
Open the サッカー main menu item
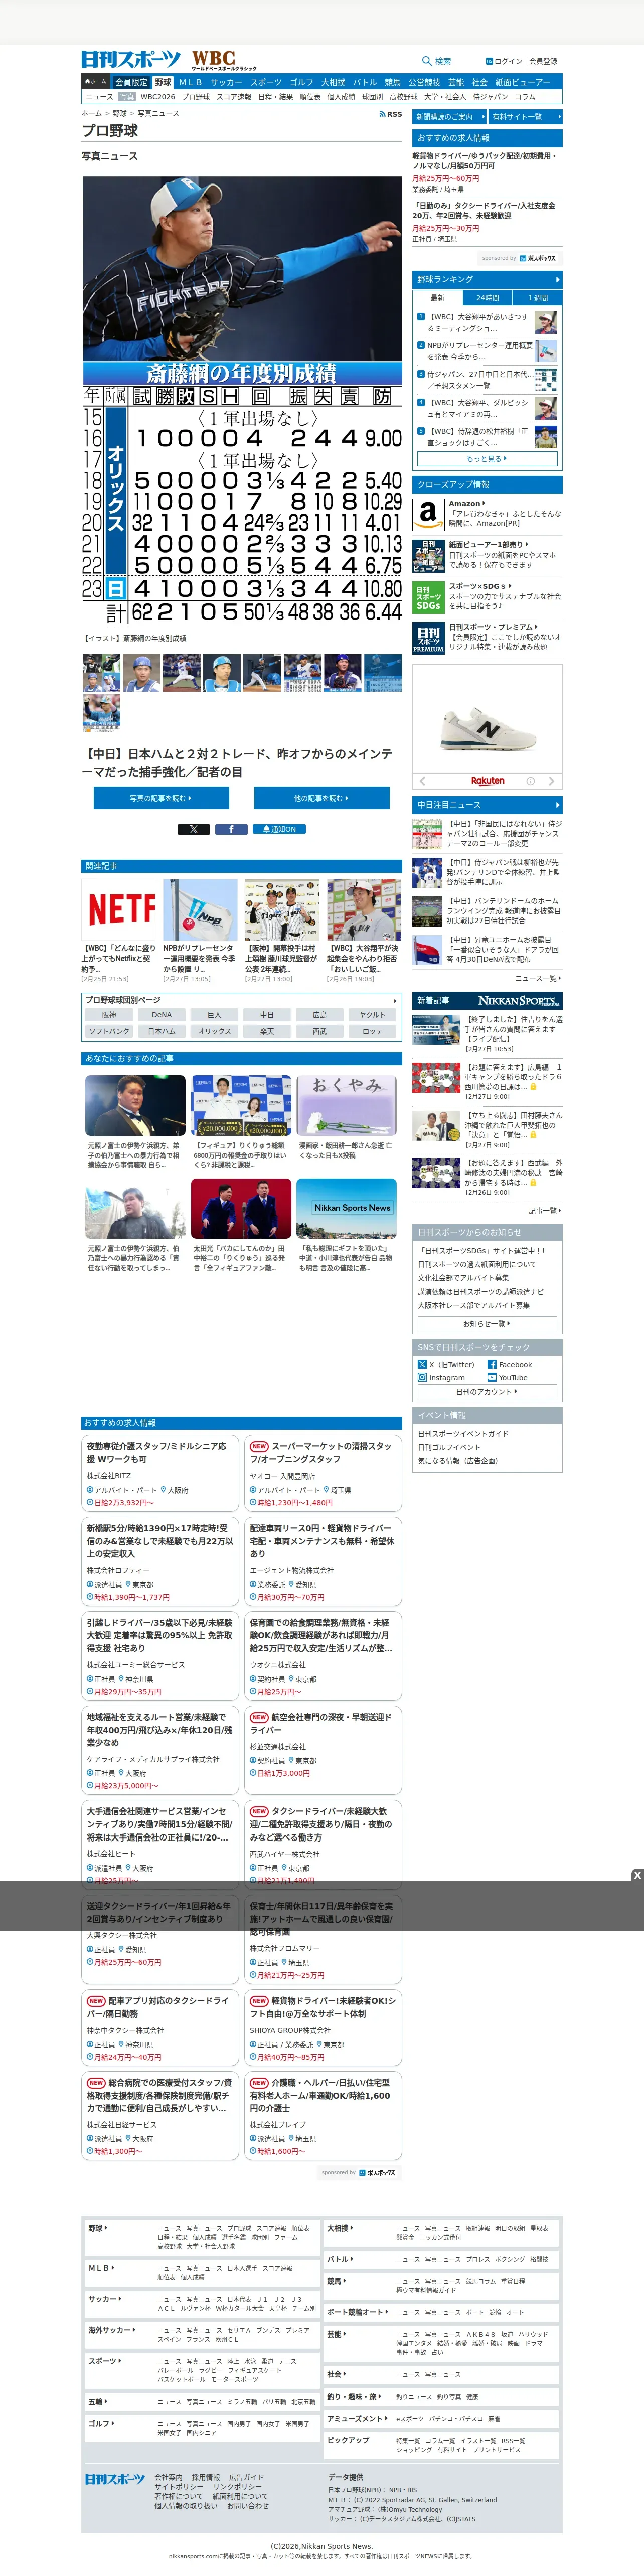pos(226,82)
